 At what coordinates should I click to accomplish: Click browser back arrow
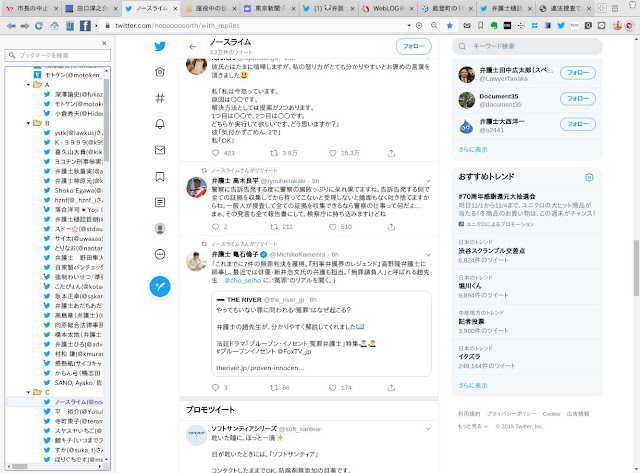(11, 26)
